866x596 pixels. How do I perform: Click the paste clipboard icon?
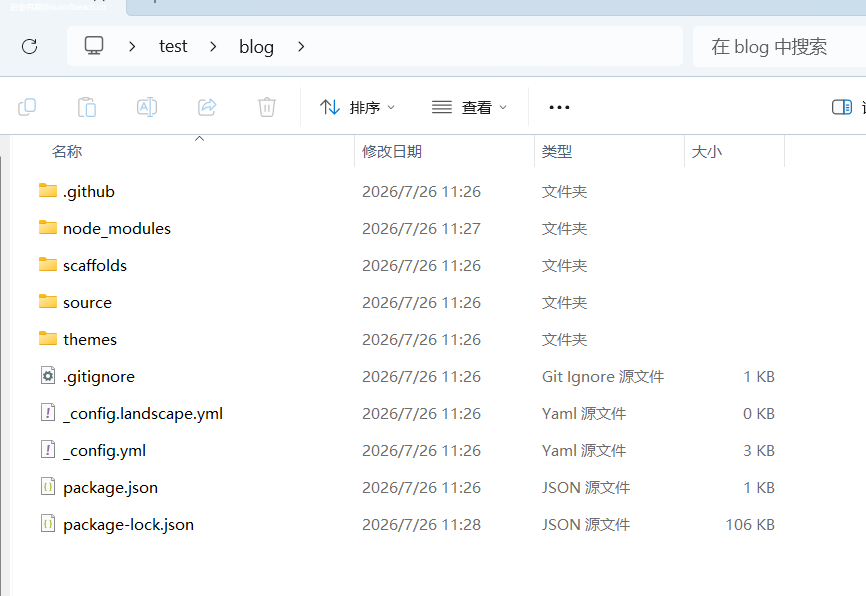coord(87,107)
